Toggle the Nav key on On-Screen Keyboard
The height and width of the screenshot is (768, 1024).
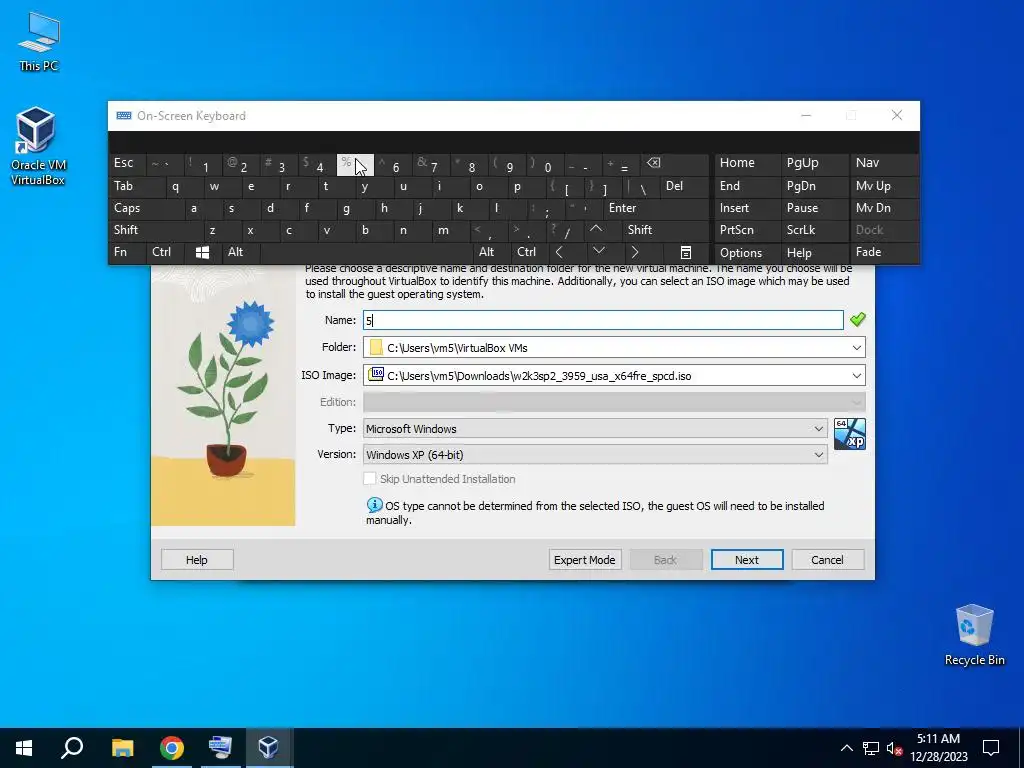pyautogui.click(x=884, y=163)
